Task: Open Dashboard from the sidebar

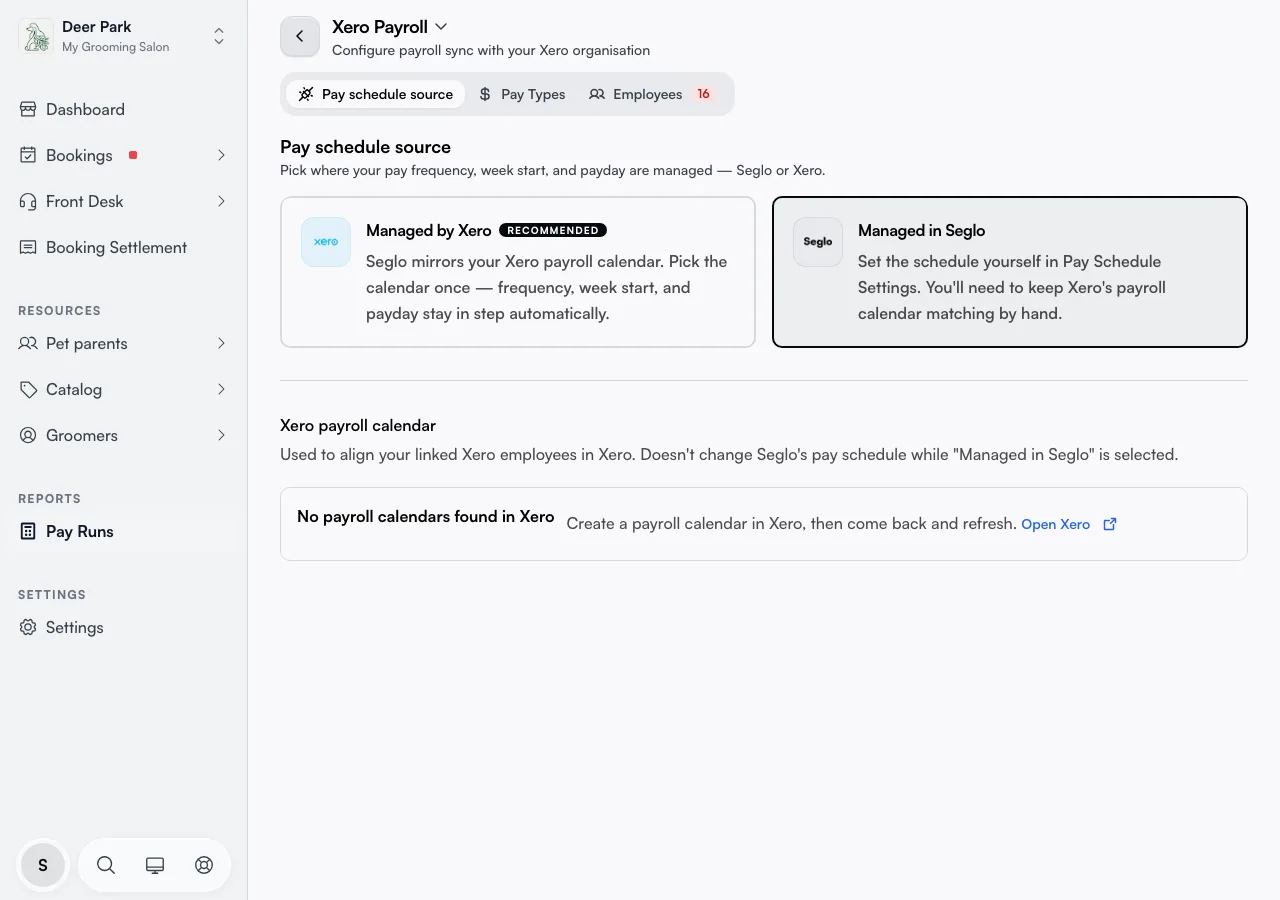Action: pyautogui.click(x=124, y=109)
